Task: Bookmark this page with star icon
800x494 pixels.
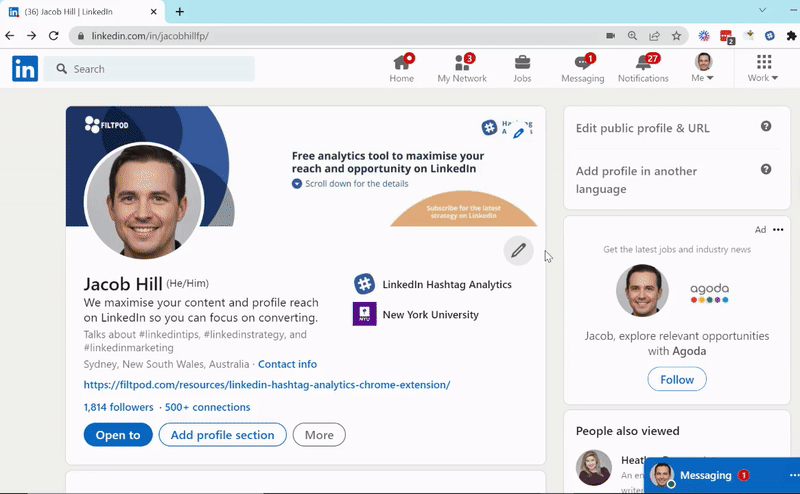Action: [x=677, y=36]
